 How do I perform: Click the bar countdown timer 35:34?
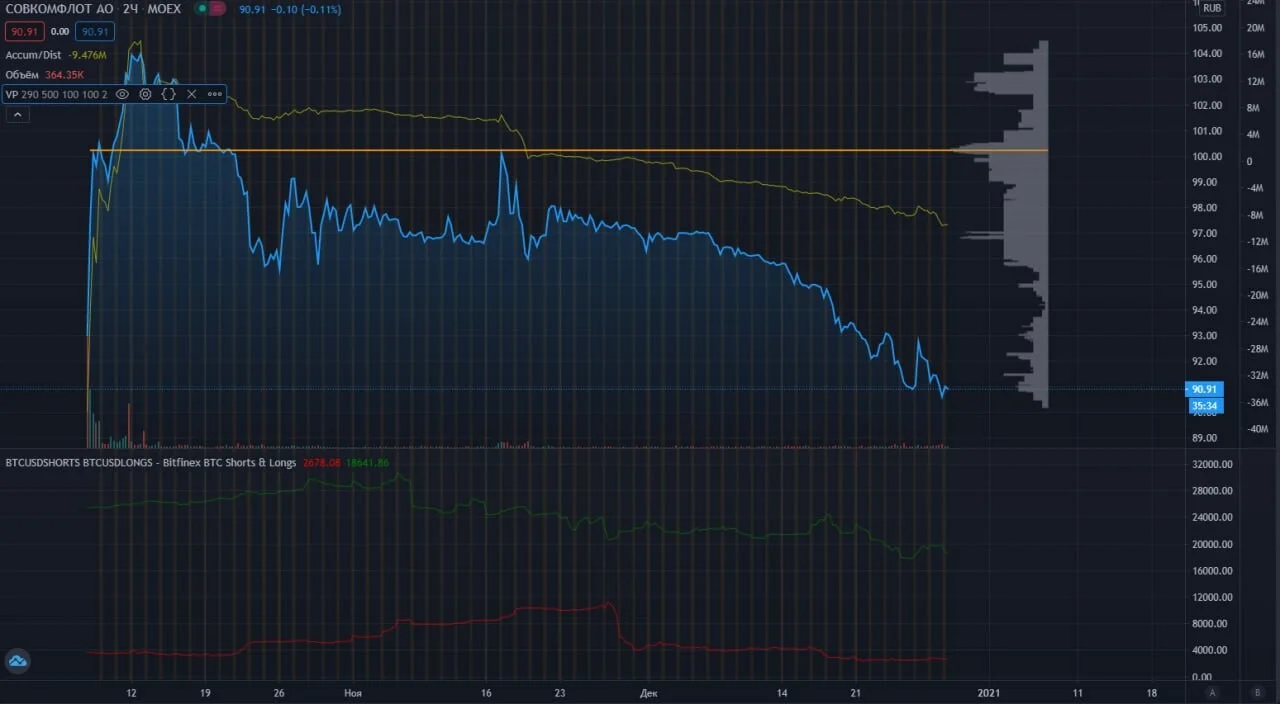point(1203,405)
